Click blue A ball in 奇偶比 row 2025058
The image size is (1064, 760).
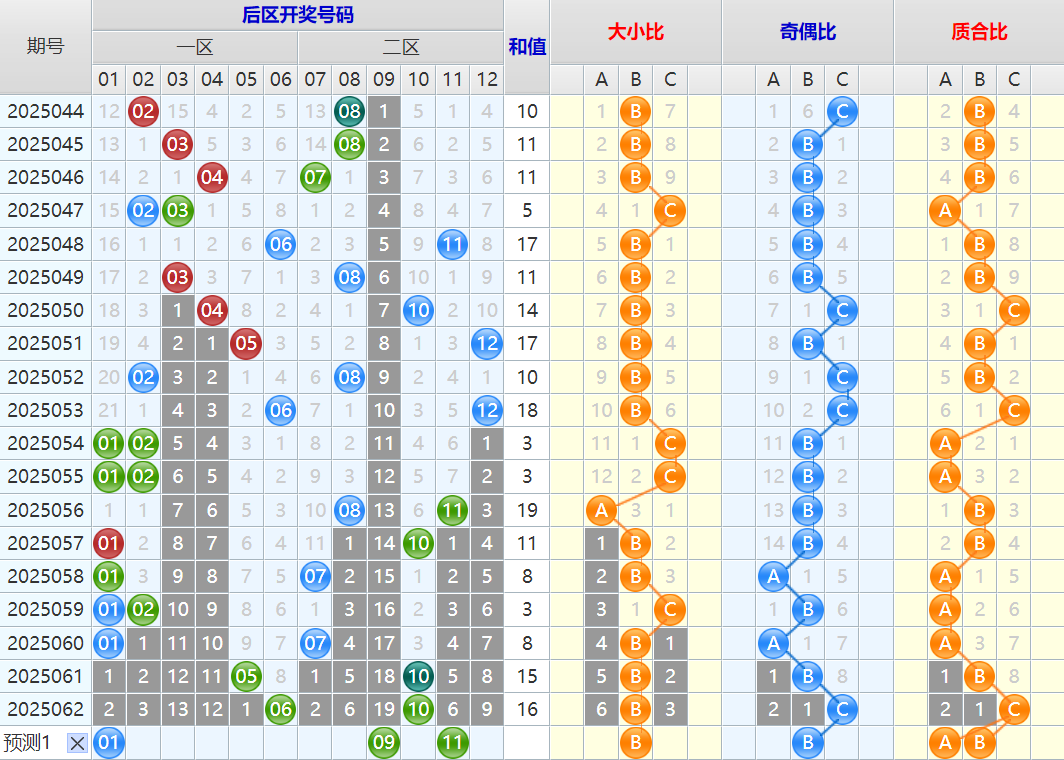pos(773,577)
